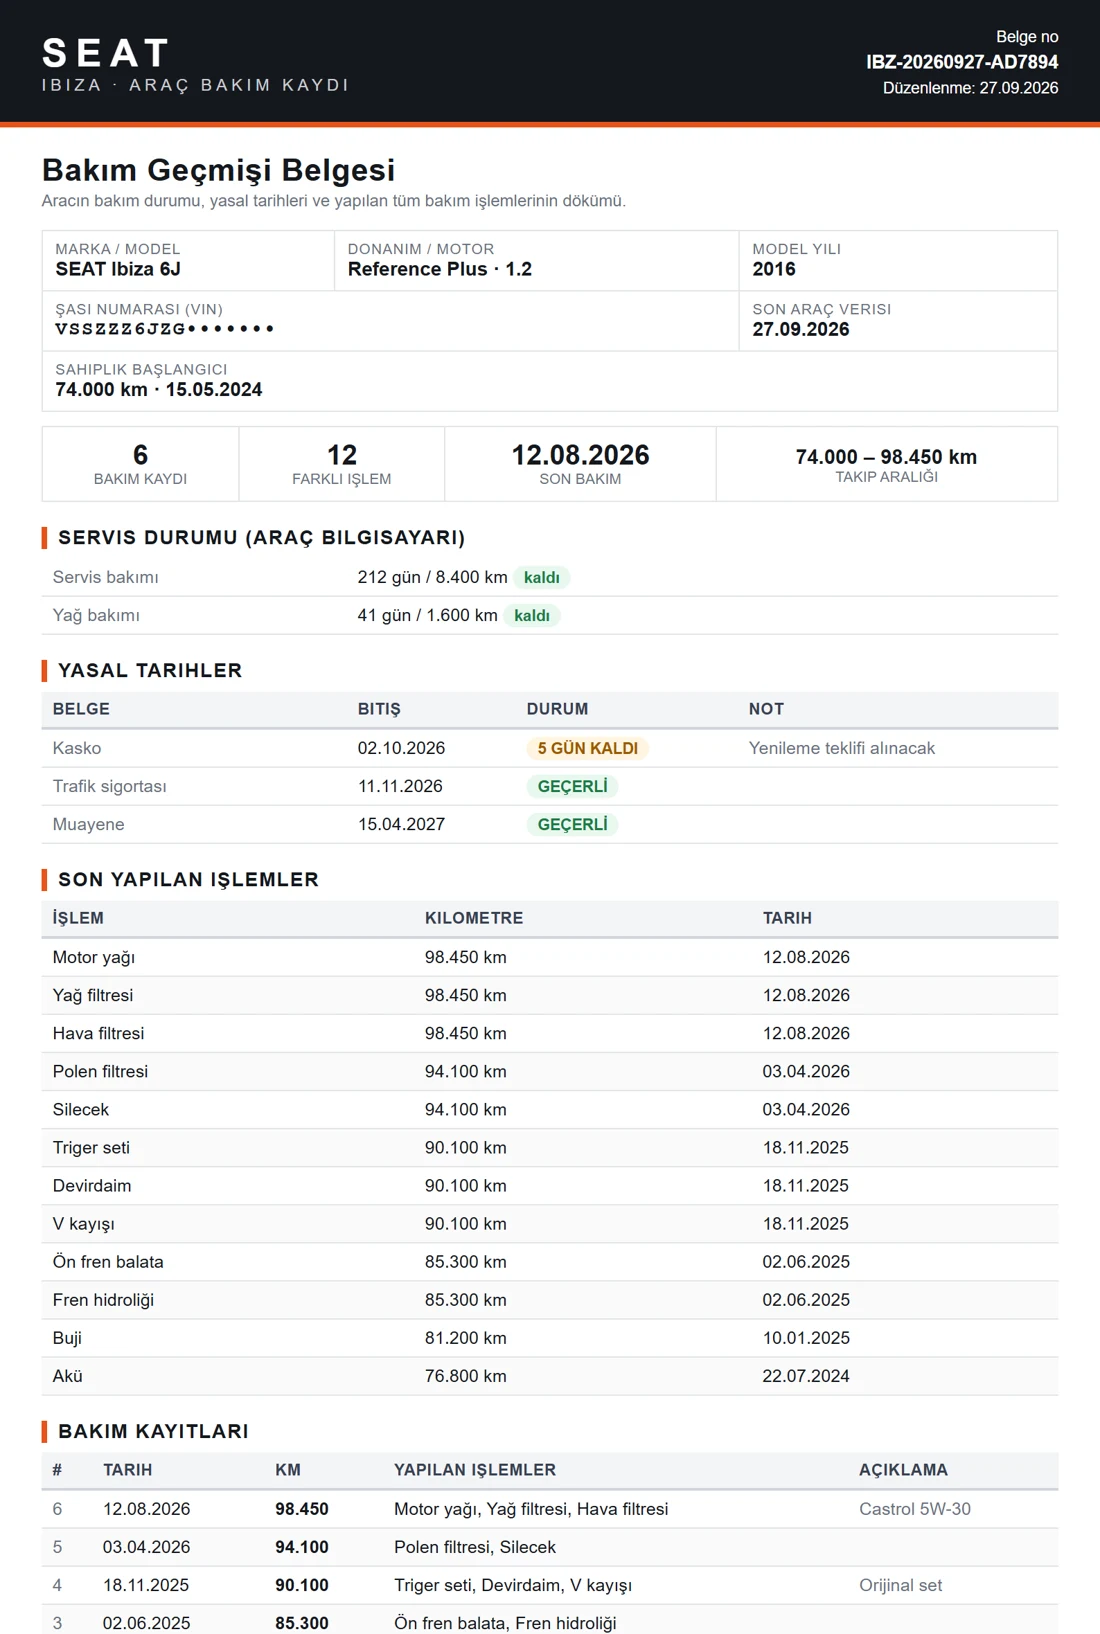Click the "V kayışı" row label
Screen dimensions: 1100x1634
point(84,1223)
